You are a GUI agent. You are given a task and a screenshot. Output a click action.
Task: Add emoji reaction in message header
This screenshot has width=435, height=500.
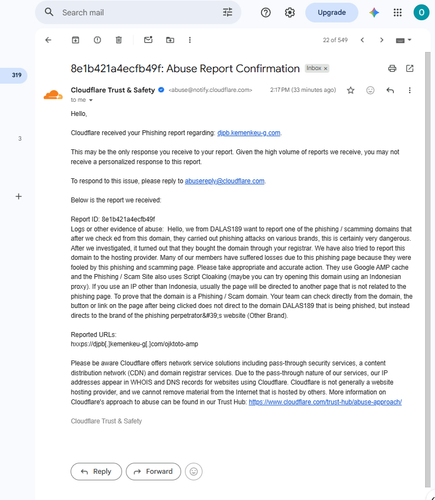(x=370, y=90)
